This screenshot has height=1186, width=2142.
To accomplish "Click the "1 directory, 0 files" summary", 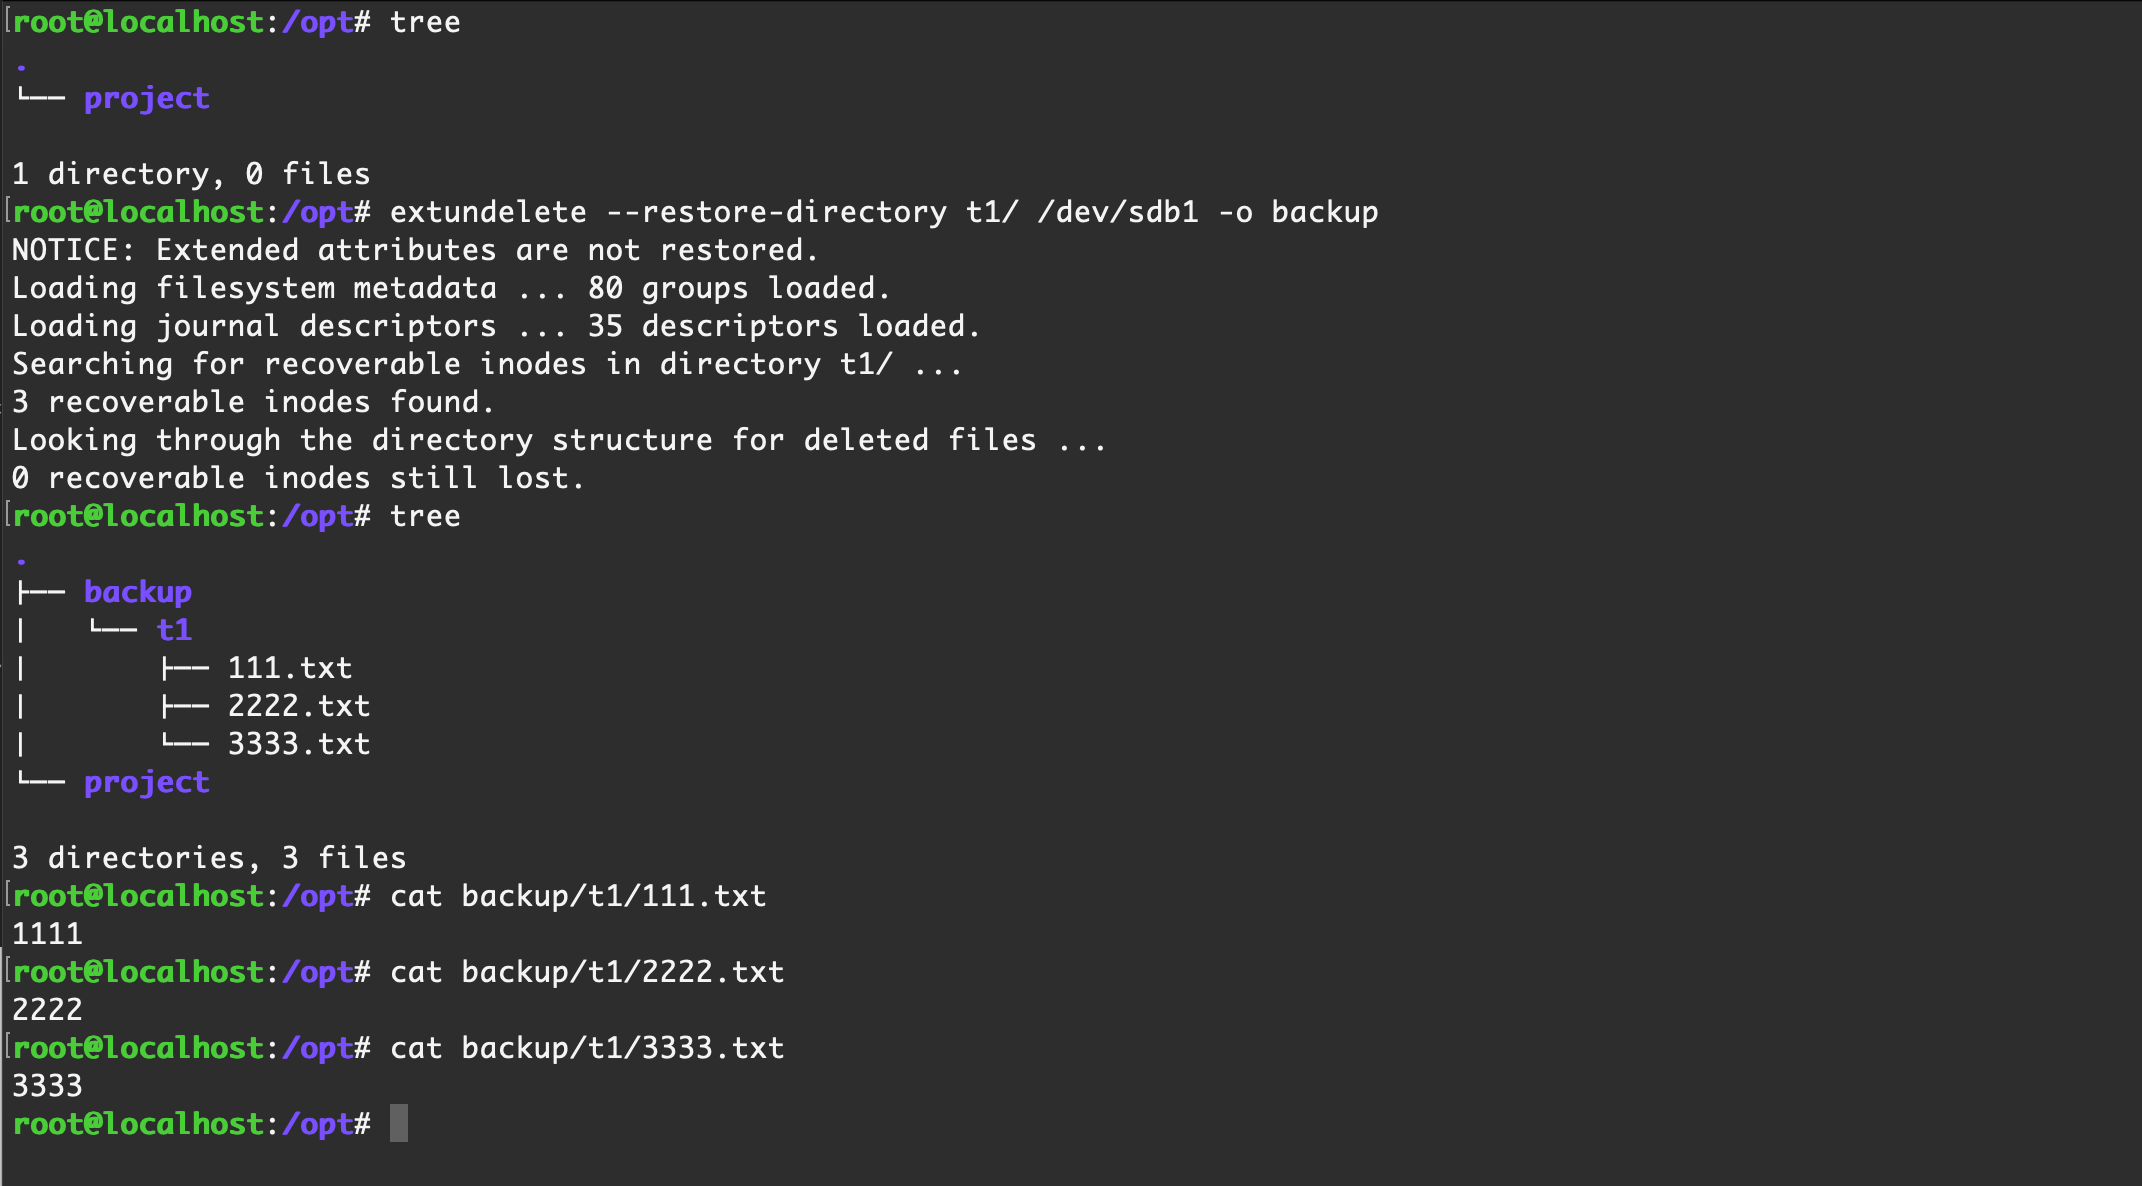I will tap(191, 174).
